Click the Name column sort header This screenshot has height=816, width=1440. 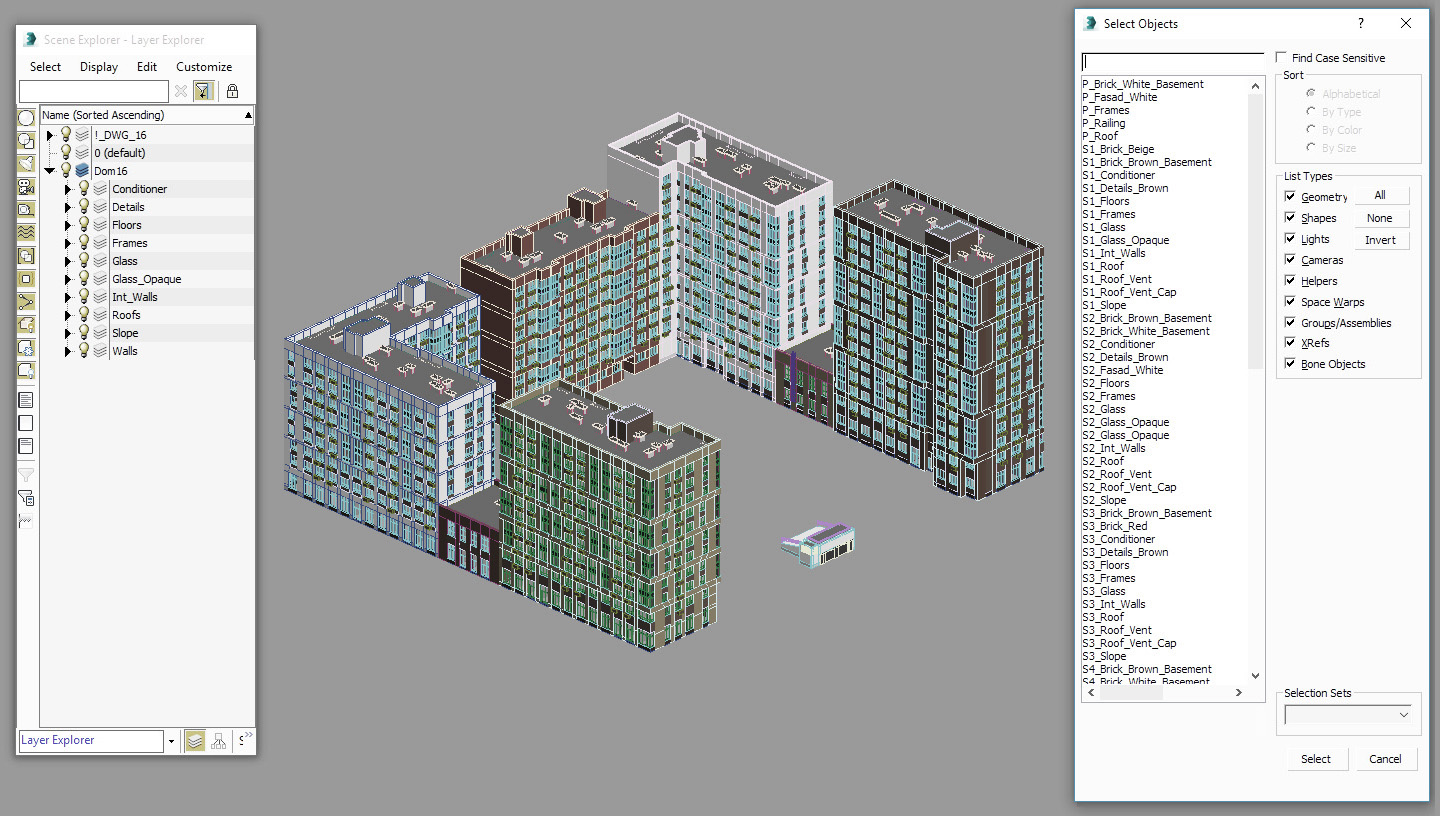click(147, 115)
